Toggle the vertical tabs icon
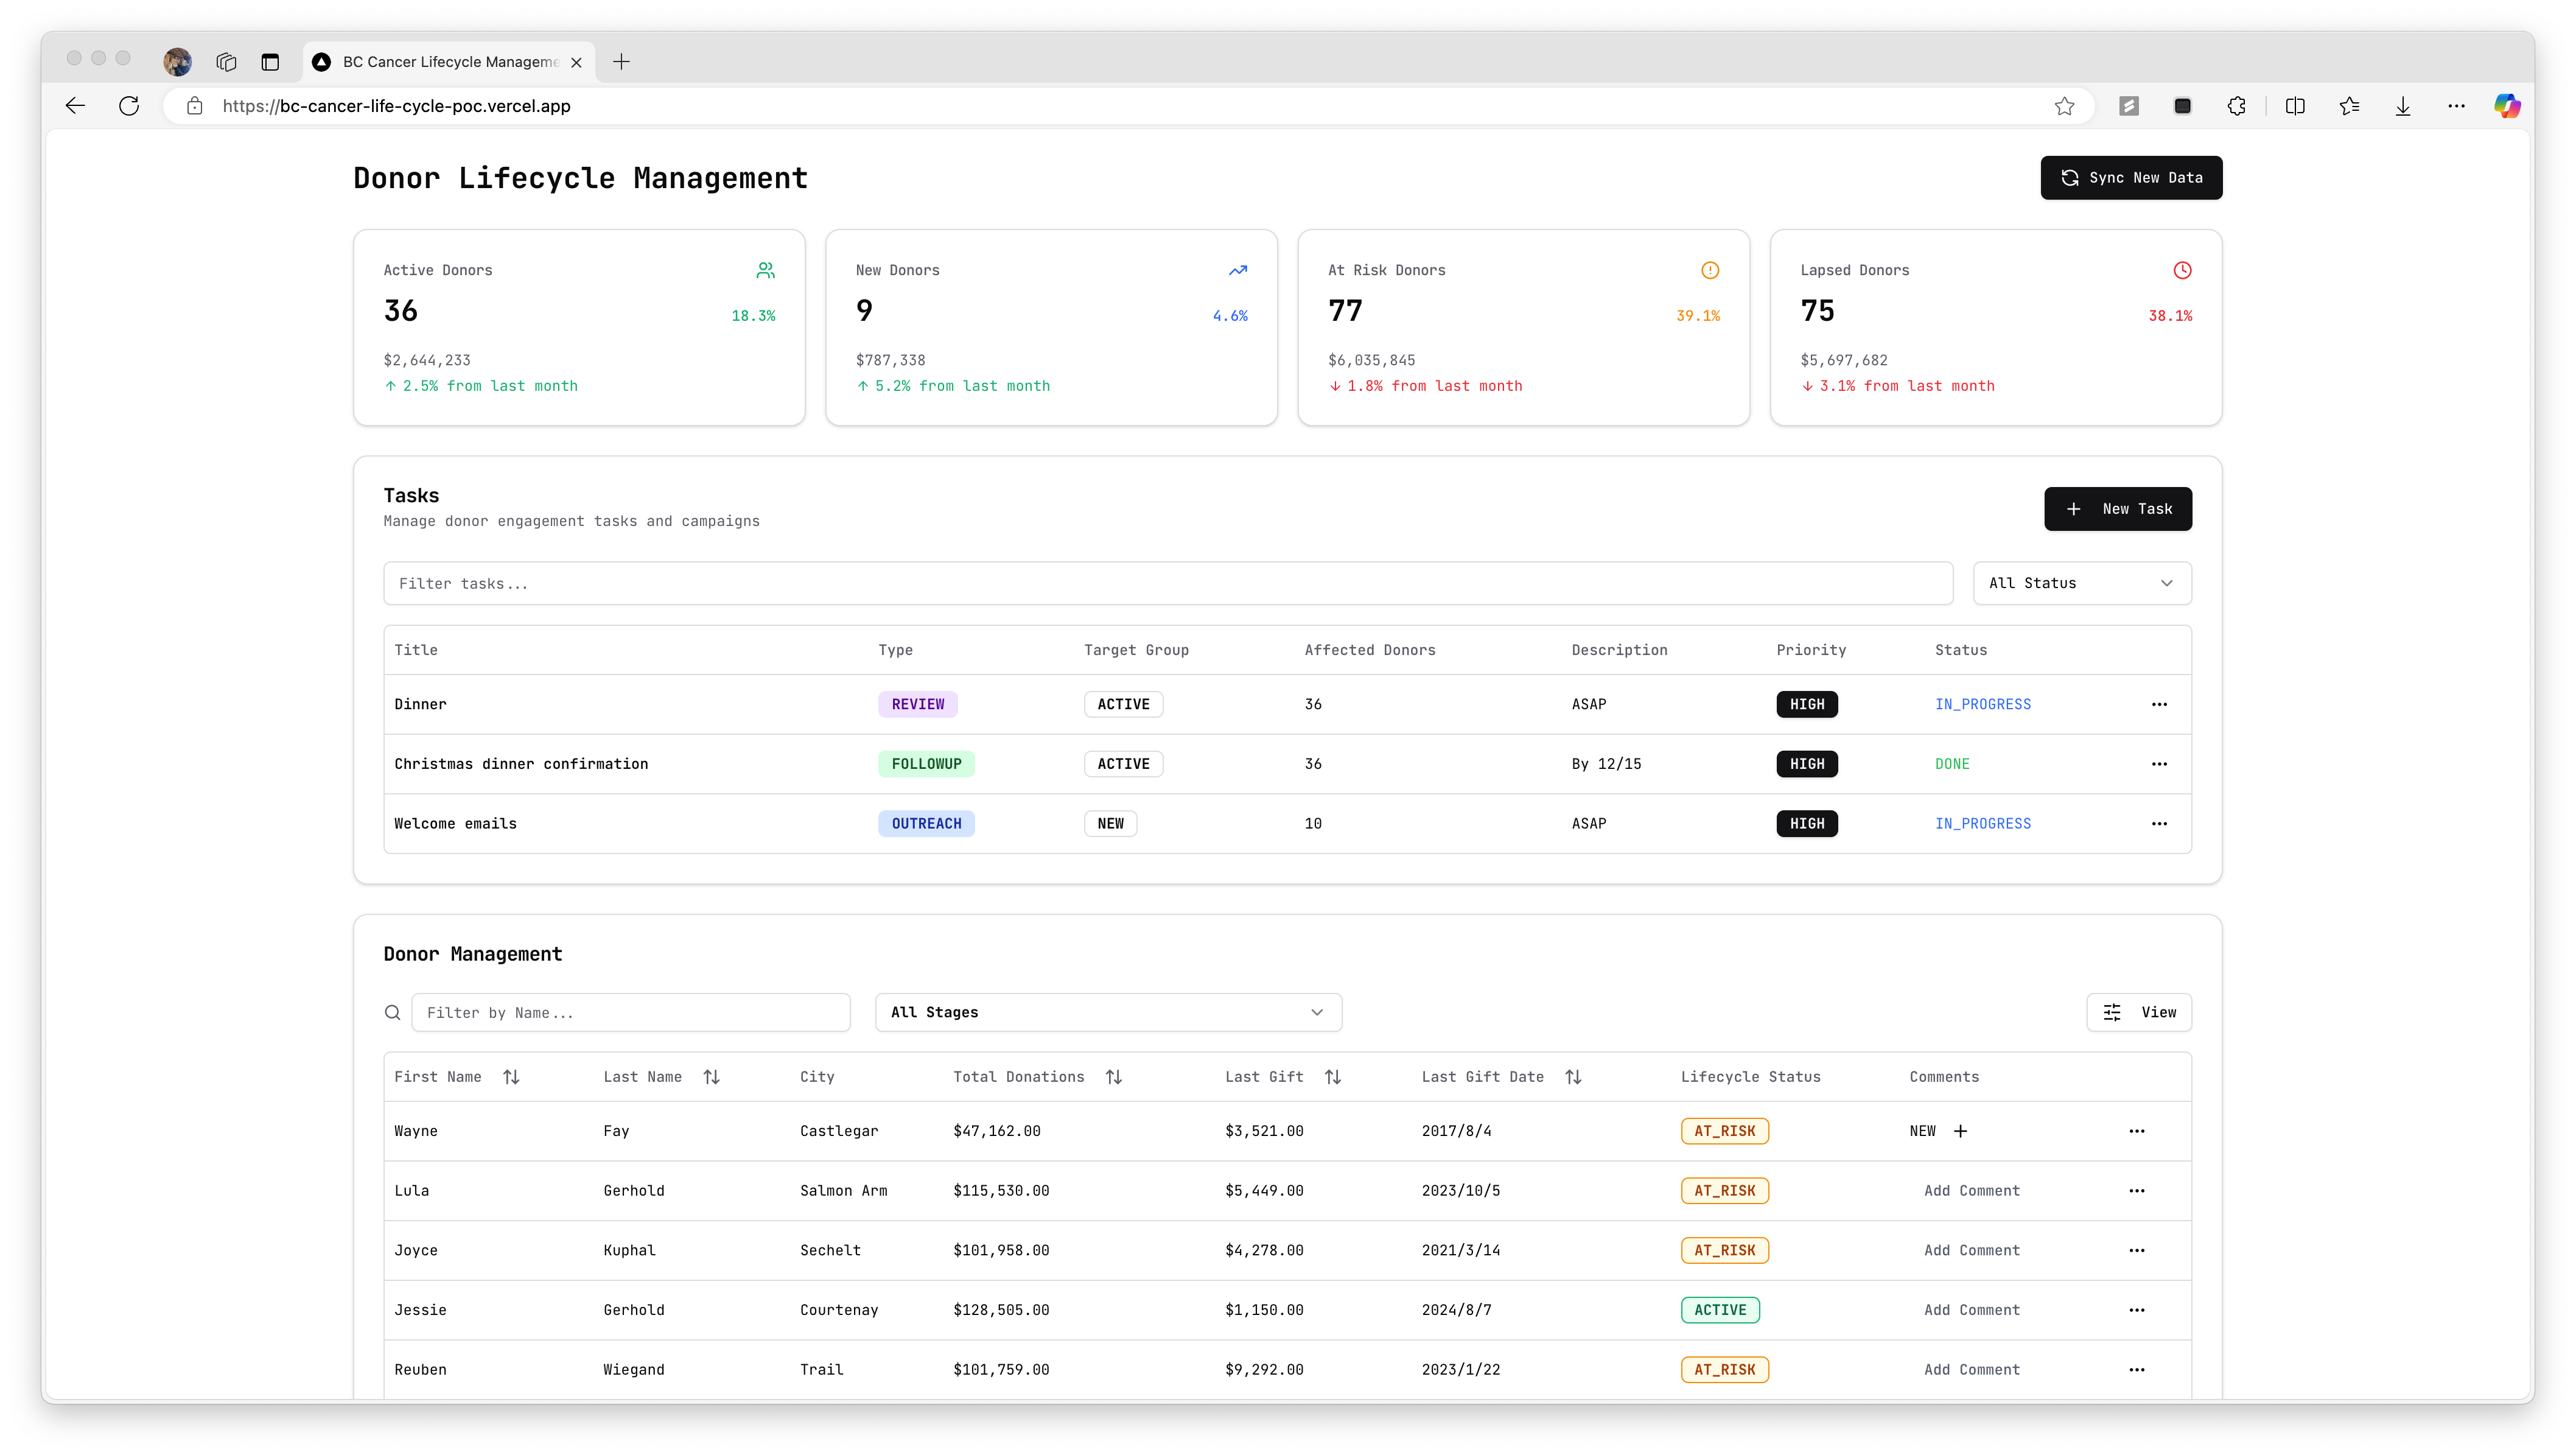Image resolution: width=2576 pixels, height=1455 pixels. (270, 62)
